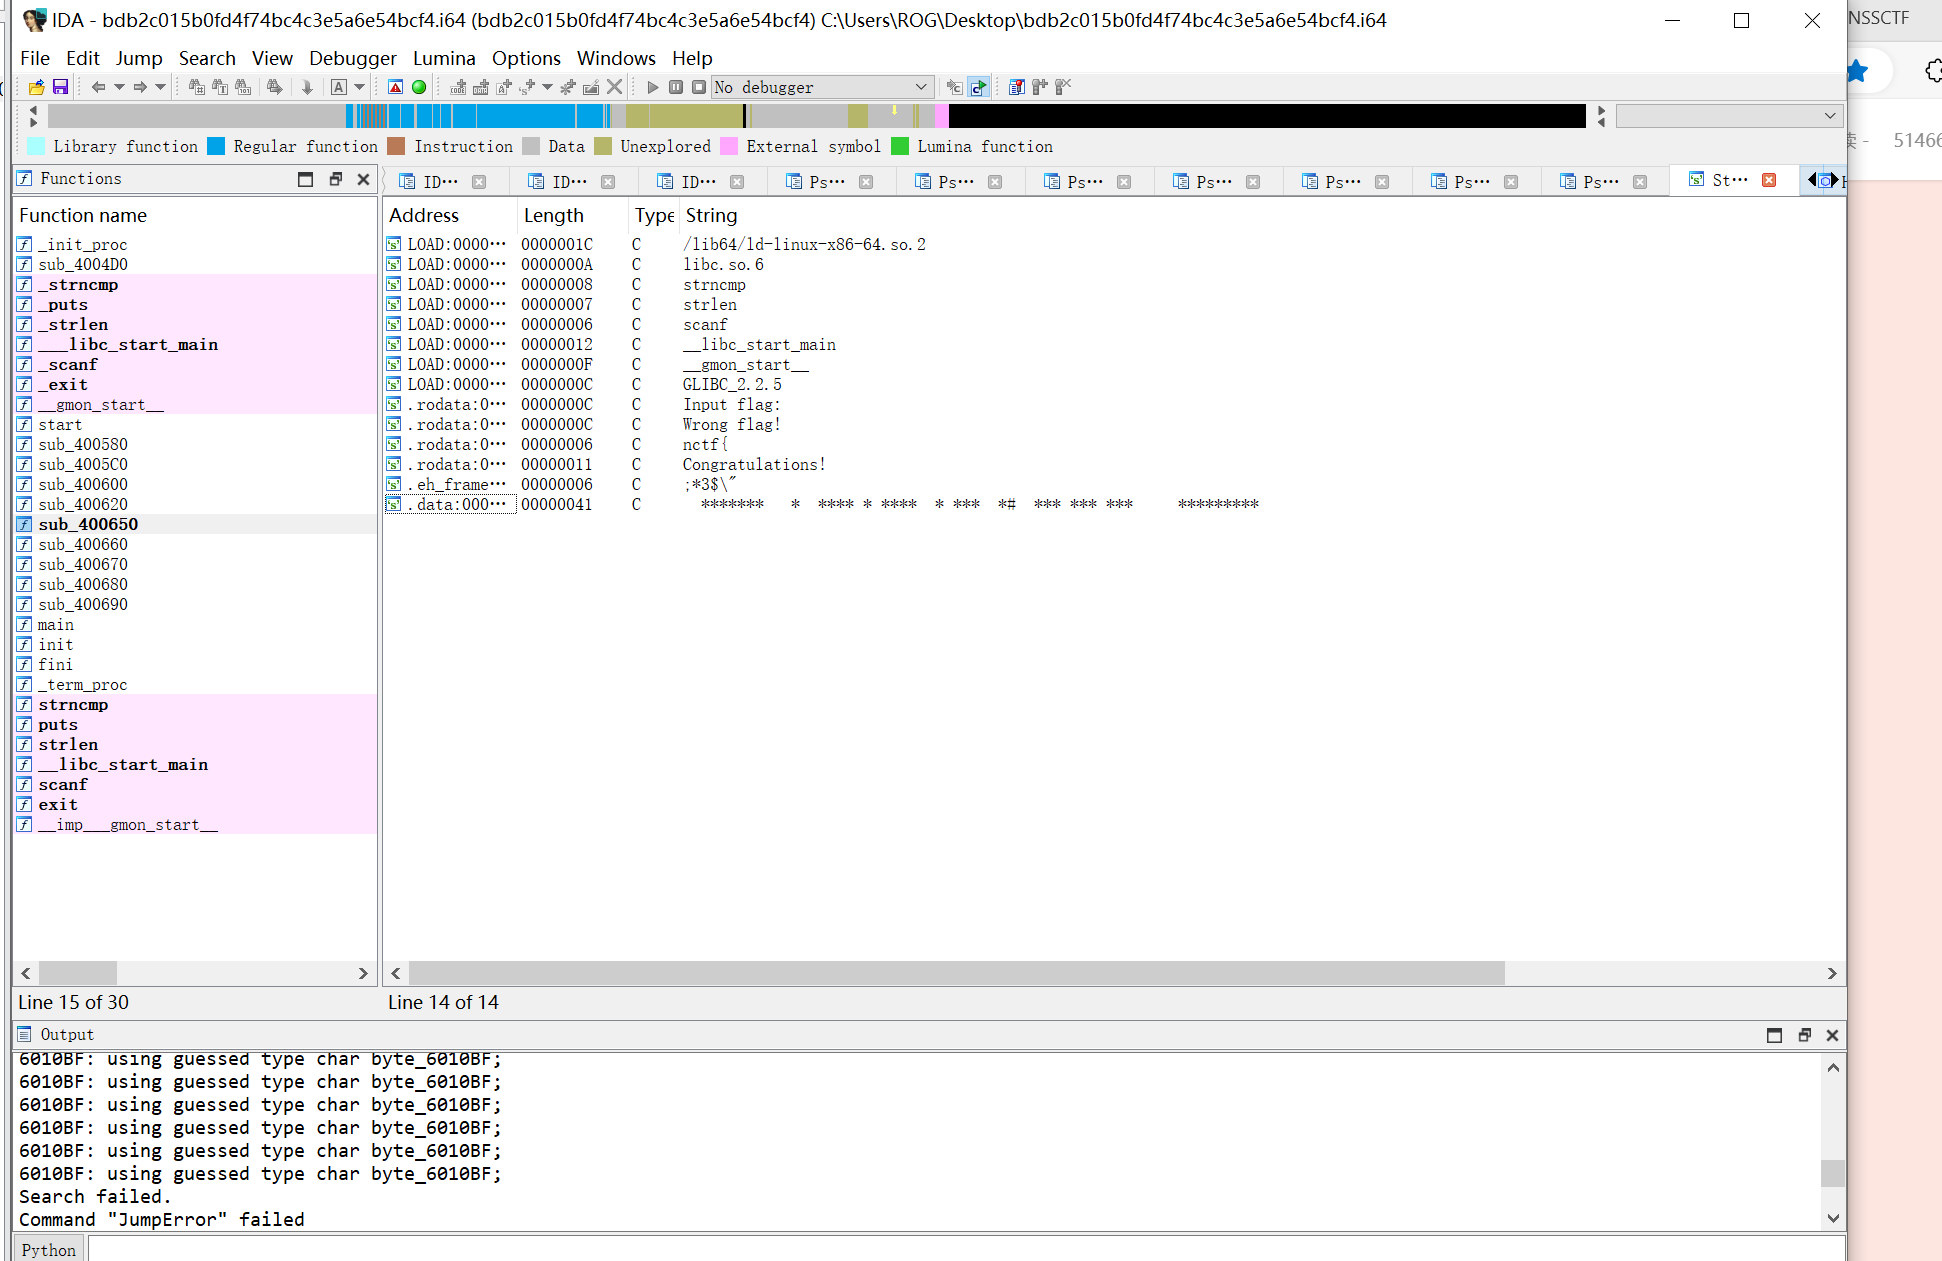
Task: Close the St… strings tab
Action: (x=1769, y=180)
